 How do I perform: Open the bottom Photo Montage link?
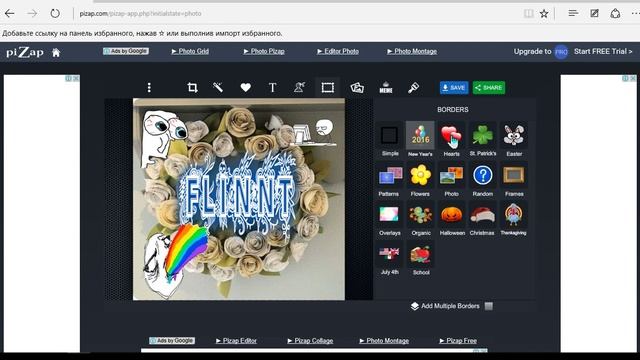(384, 340)
